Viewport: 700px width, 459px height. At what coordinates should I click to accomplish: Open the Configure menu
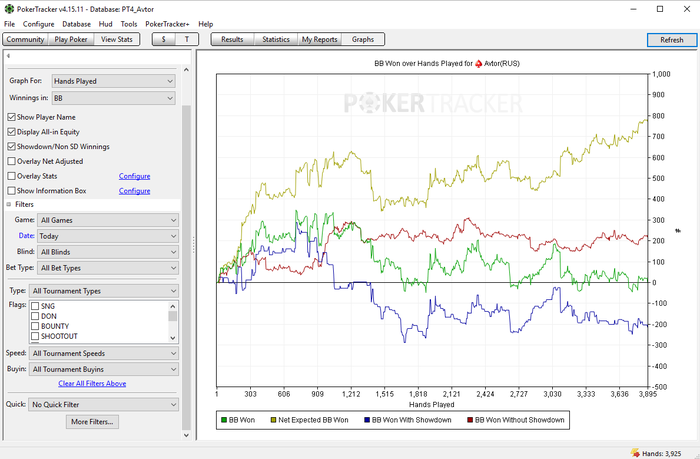click(38, 24)
